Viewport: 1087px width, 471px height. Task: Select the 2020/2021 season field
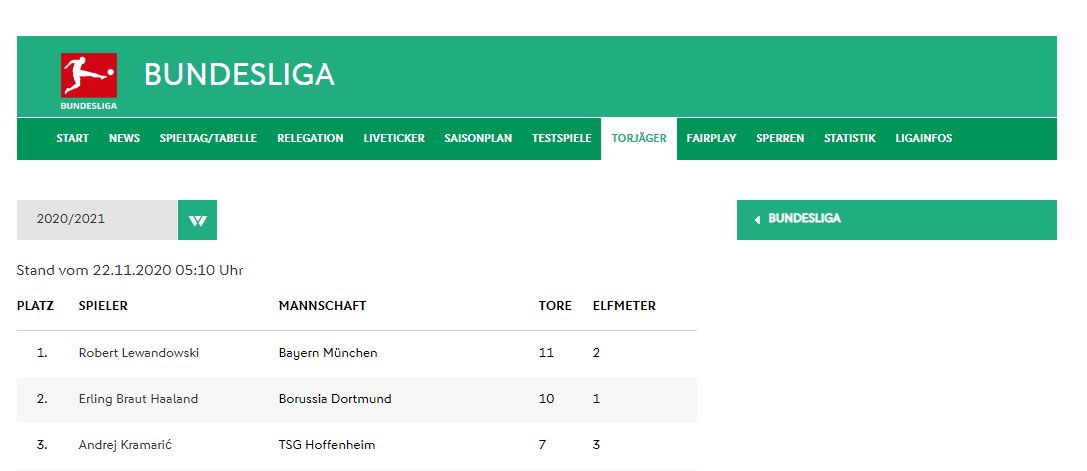pyautogui.click(x=97, y=220)
